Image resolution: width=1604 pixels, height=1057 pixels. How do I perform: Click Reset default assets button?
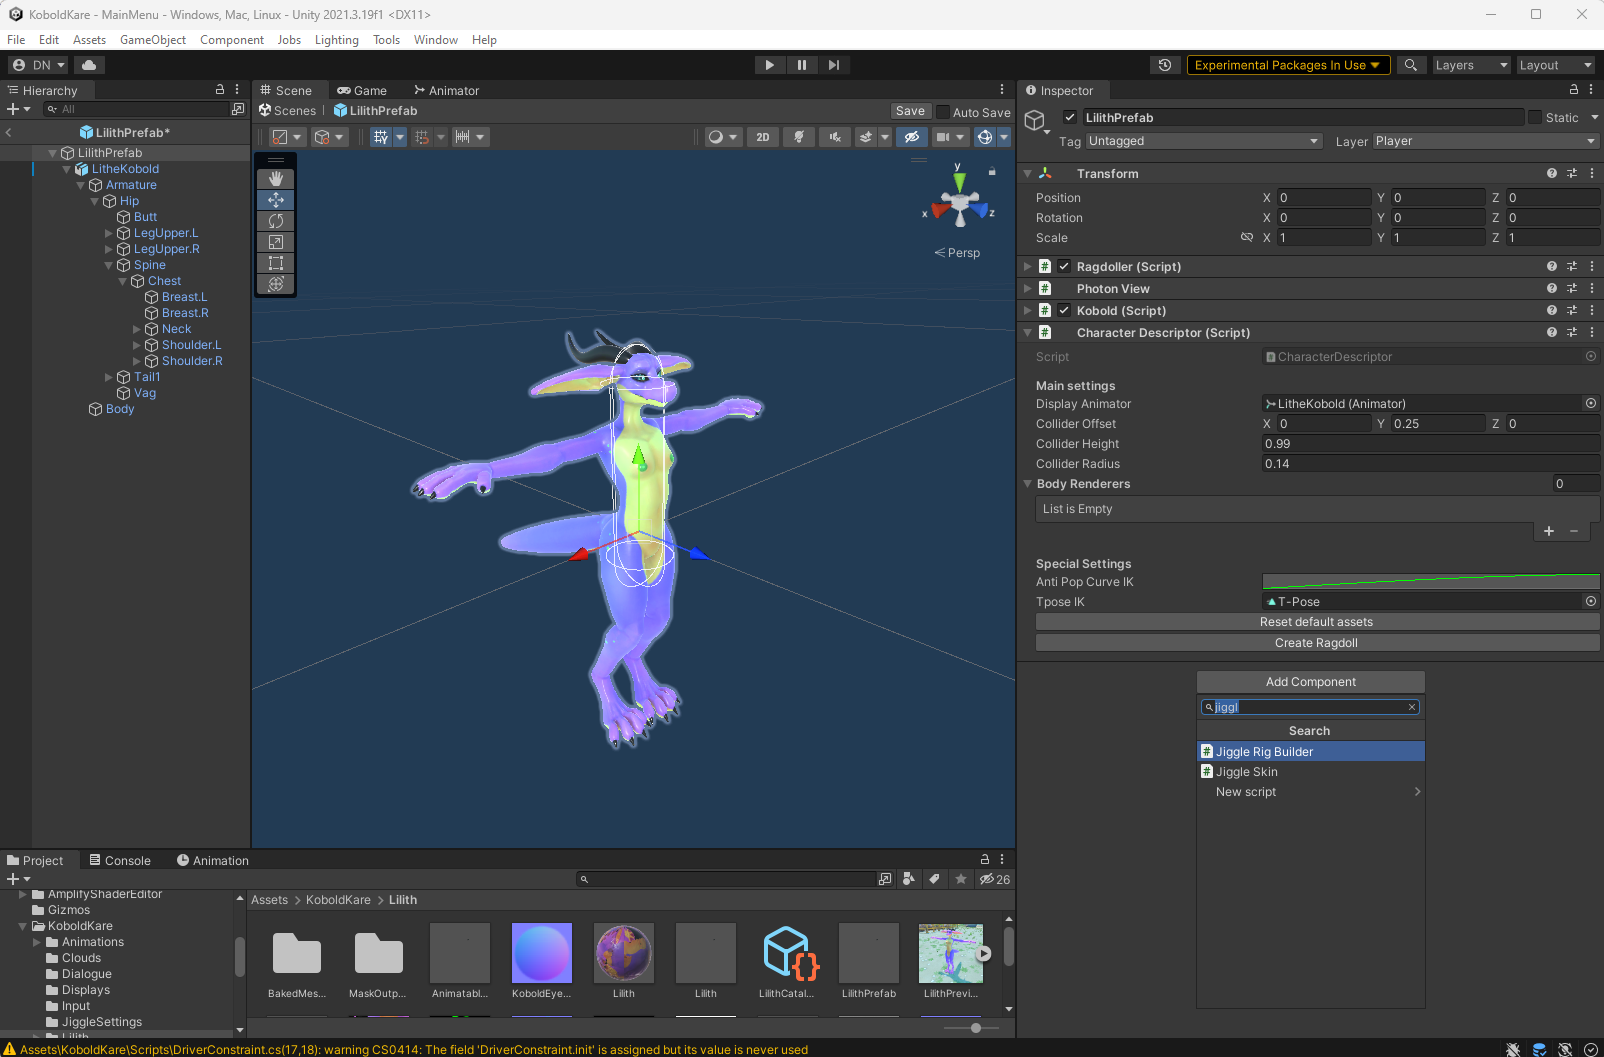[1318, 622]
